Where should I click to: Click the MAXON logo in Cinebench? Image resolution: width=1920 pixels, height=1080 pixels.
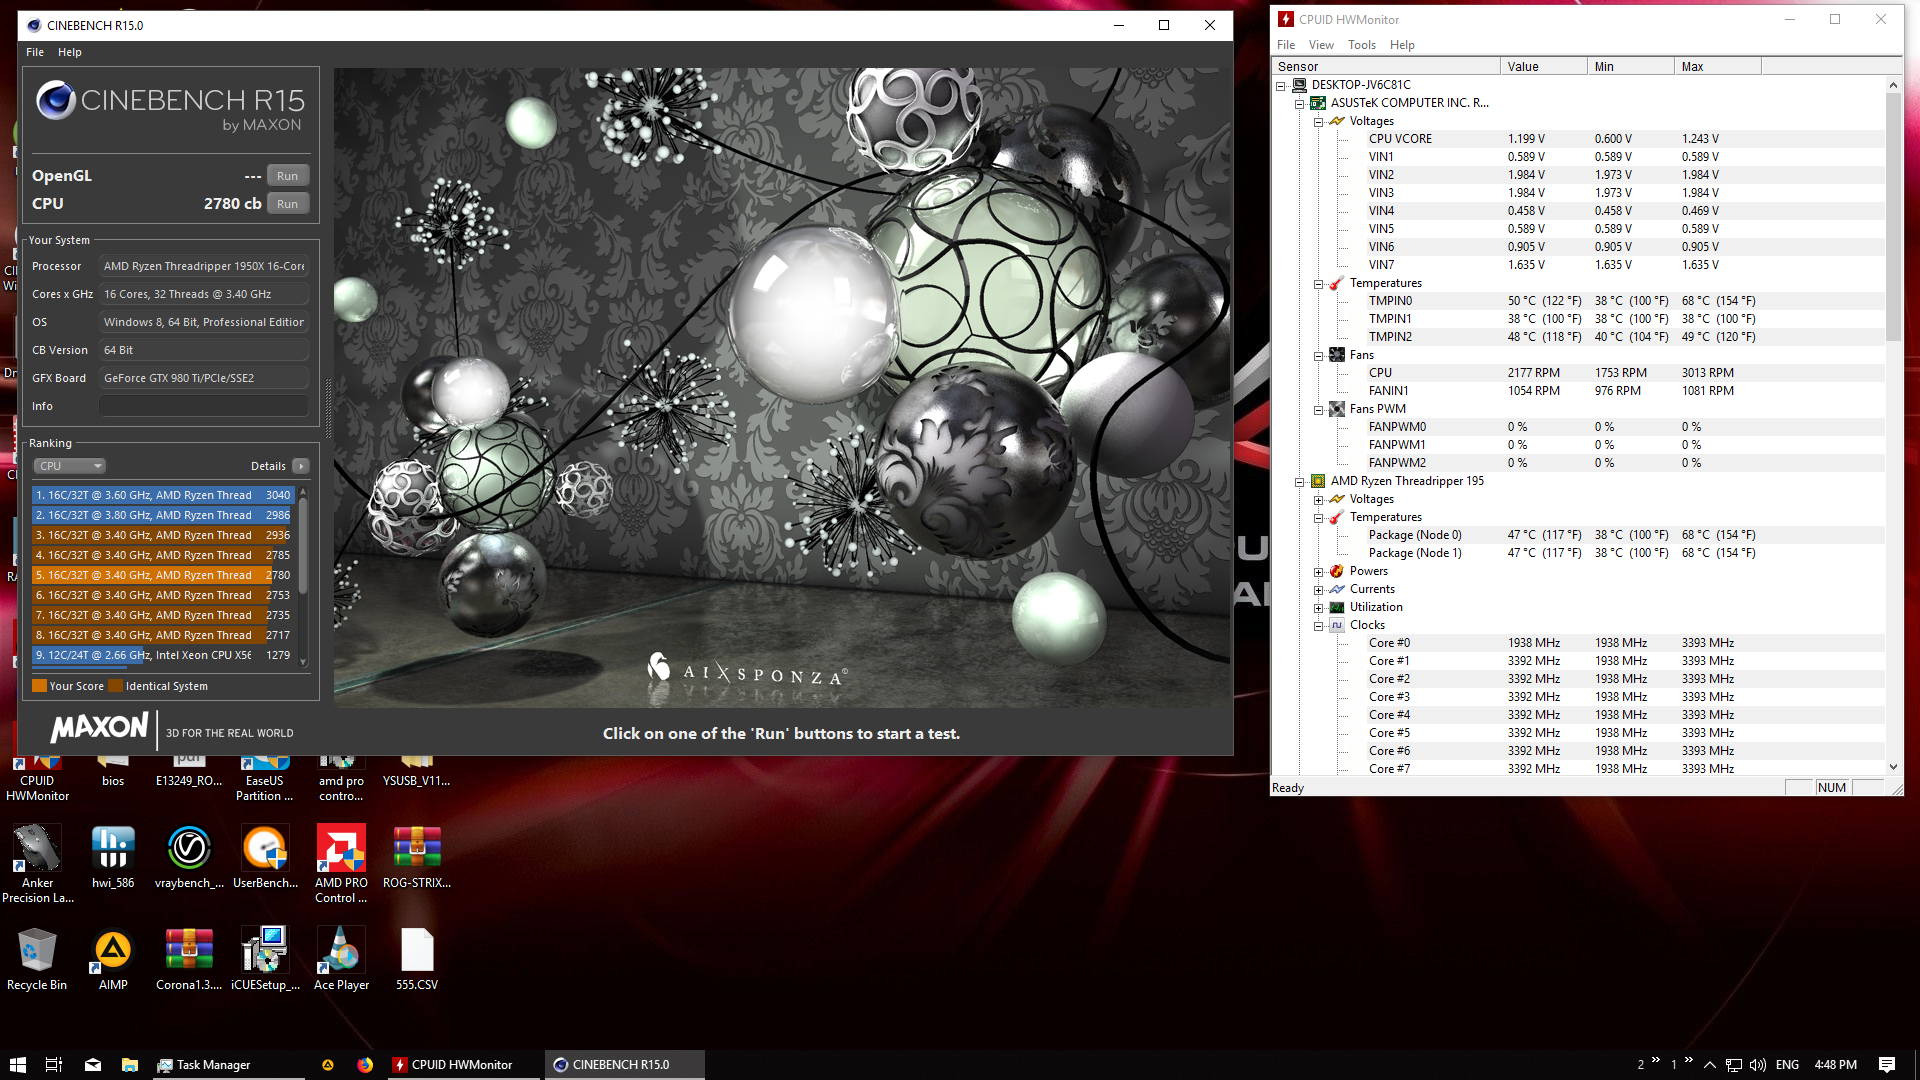99,728
